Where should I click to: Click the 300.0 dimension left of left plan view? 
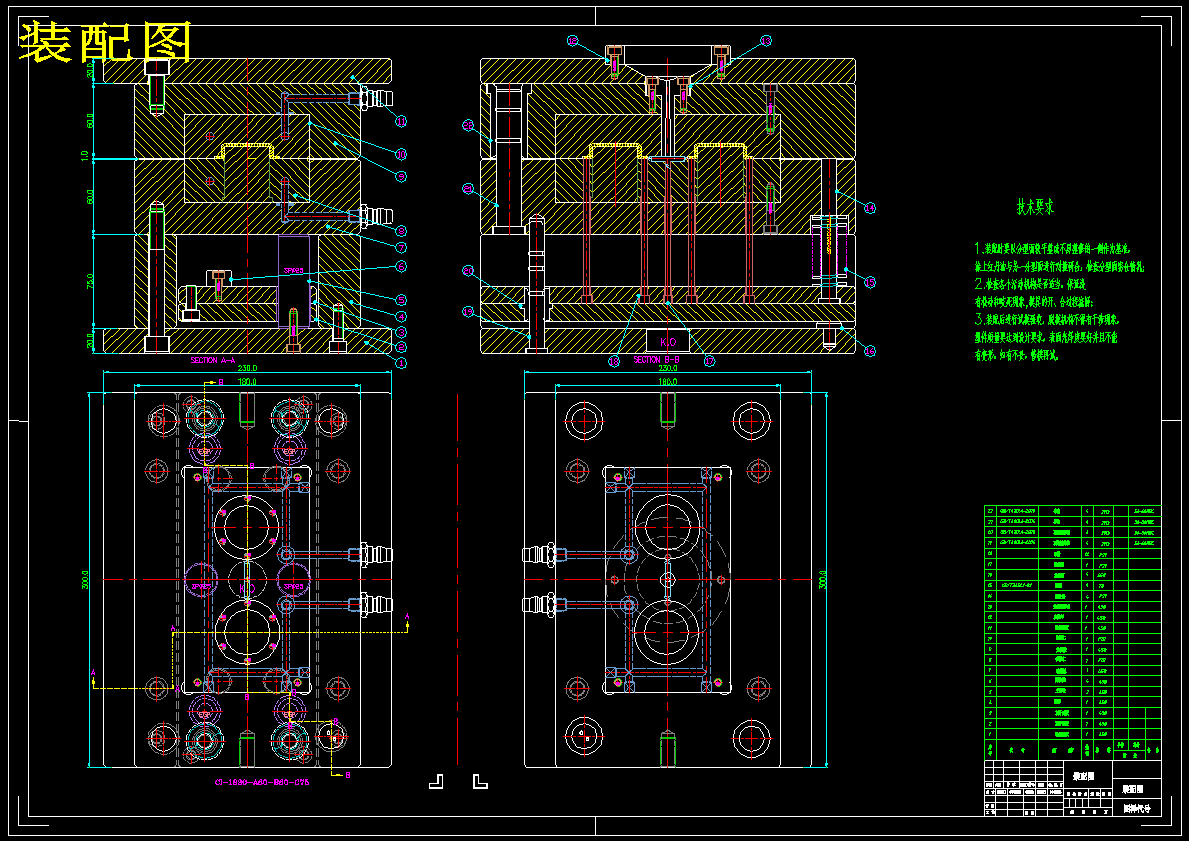click(x=86, y=579)
